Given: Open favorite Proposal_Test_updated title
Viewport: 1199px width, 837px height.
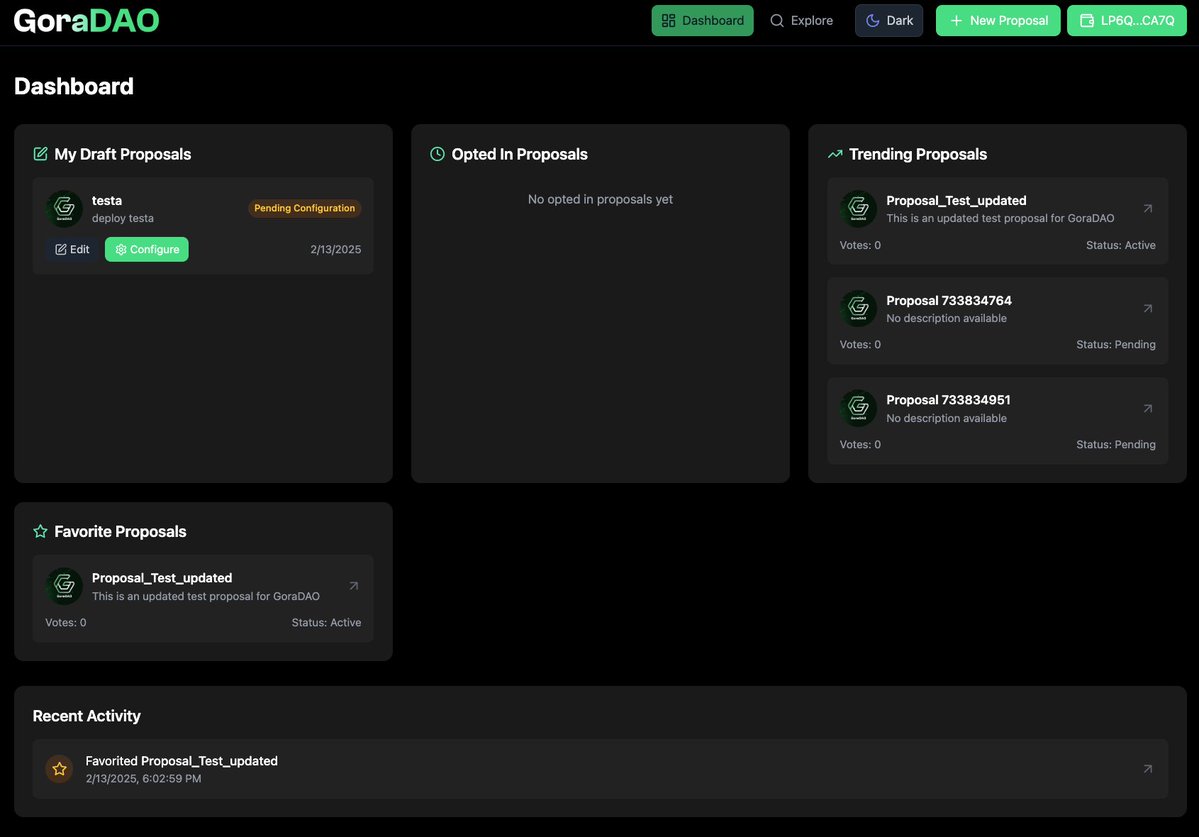Looking at the screenshot, I should (x=162, y=578).
